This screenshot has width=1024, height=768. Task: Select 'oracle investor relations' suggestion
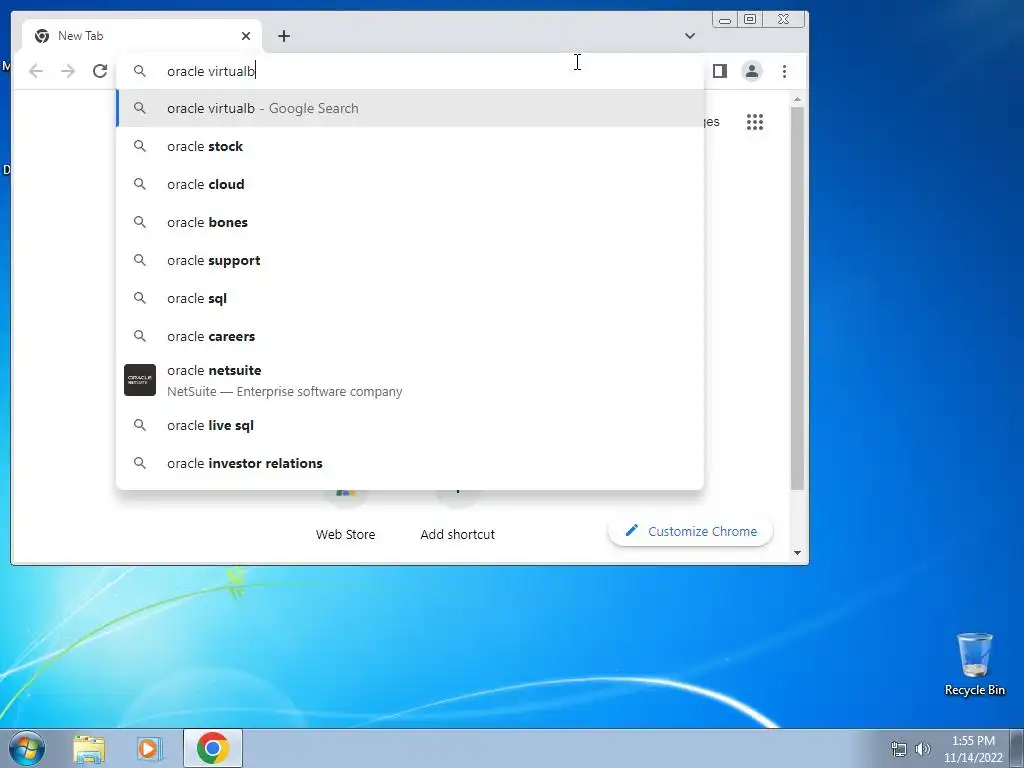410,463
